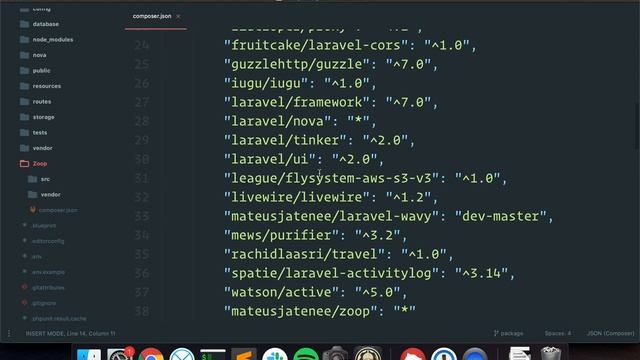Click the "^3.14" version value

click(482, 273)
